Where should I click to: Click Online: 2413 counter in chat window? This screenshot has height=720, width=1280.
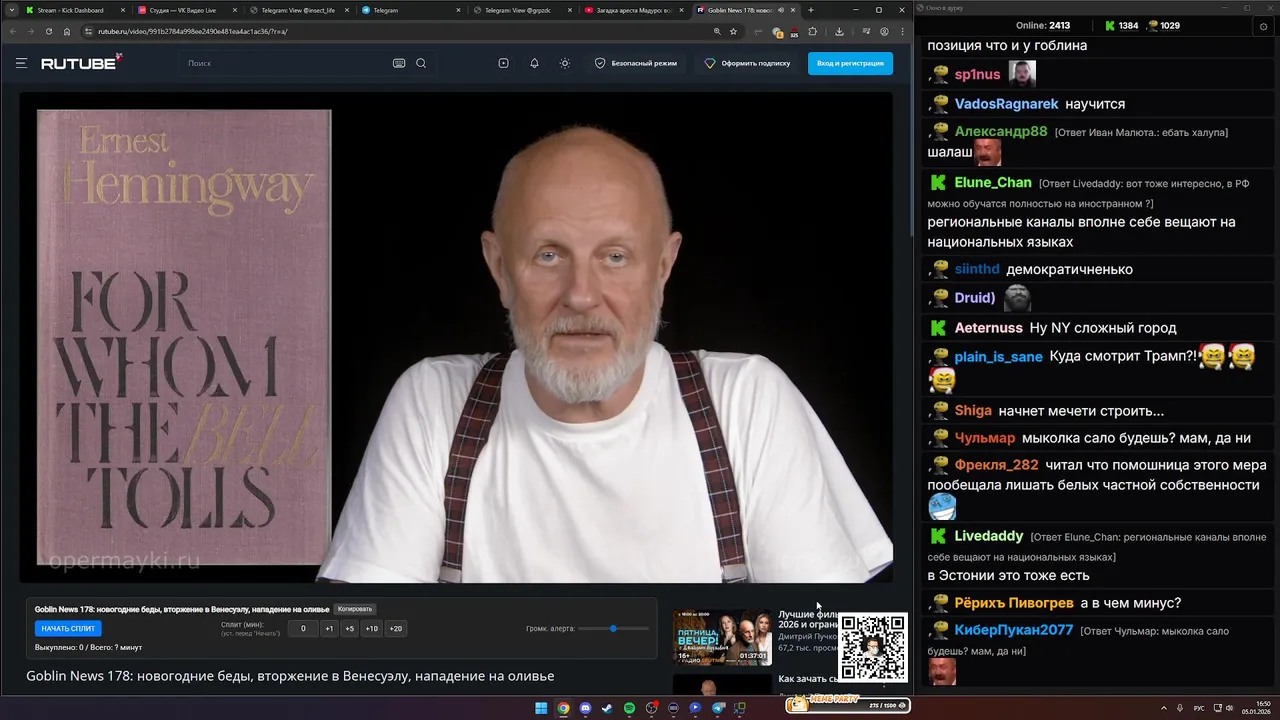pyautogui.click(x=1042, y=26)
